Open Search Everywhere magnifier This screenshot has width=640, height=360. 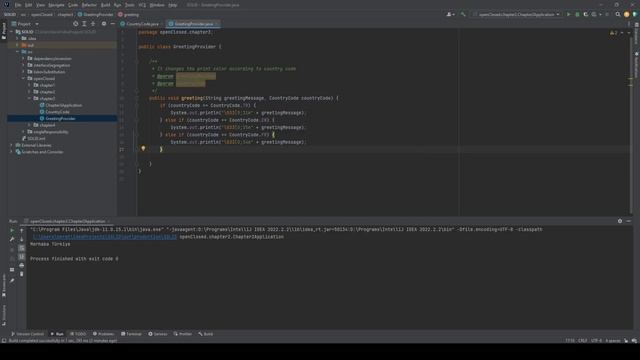click(618, 14)
